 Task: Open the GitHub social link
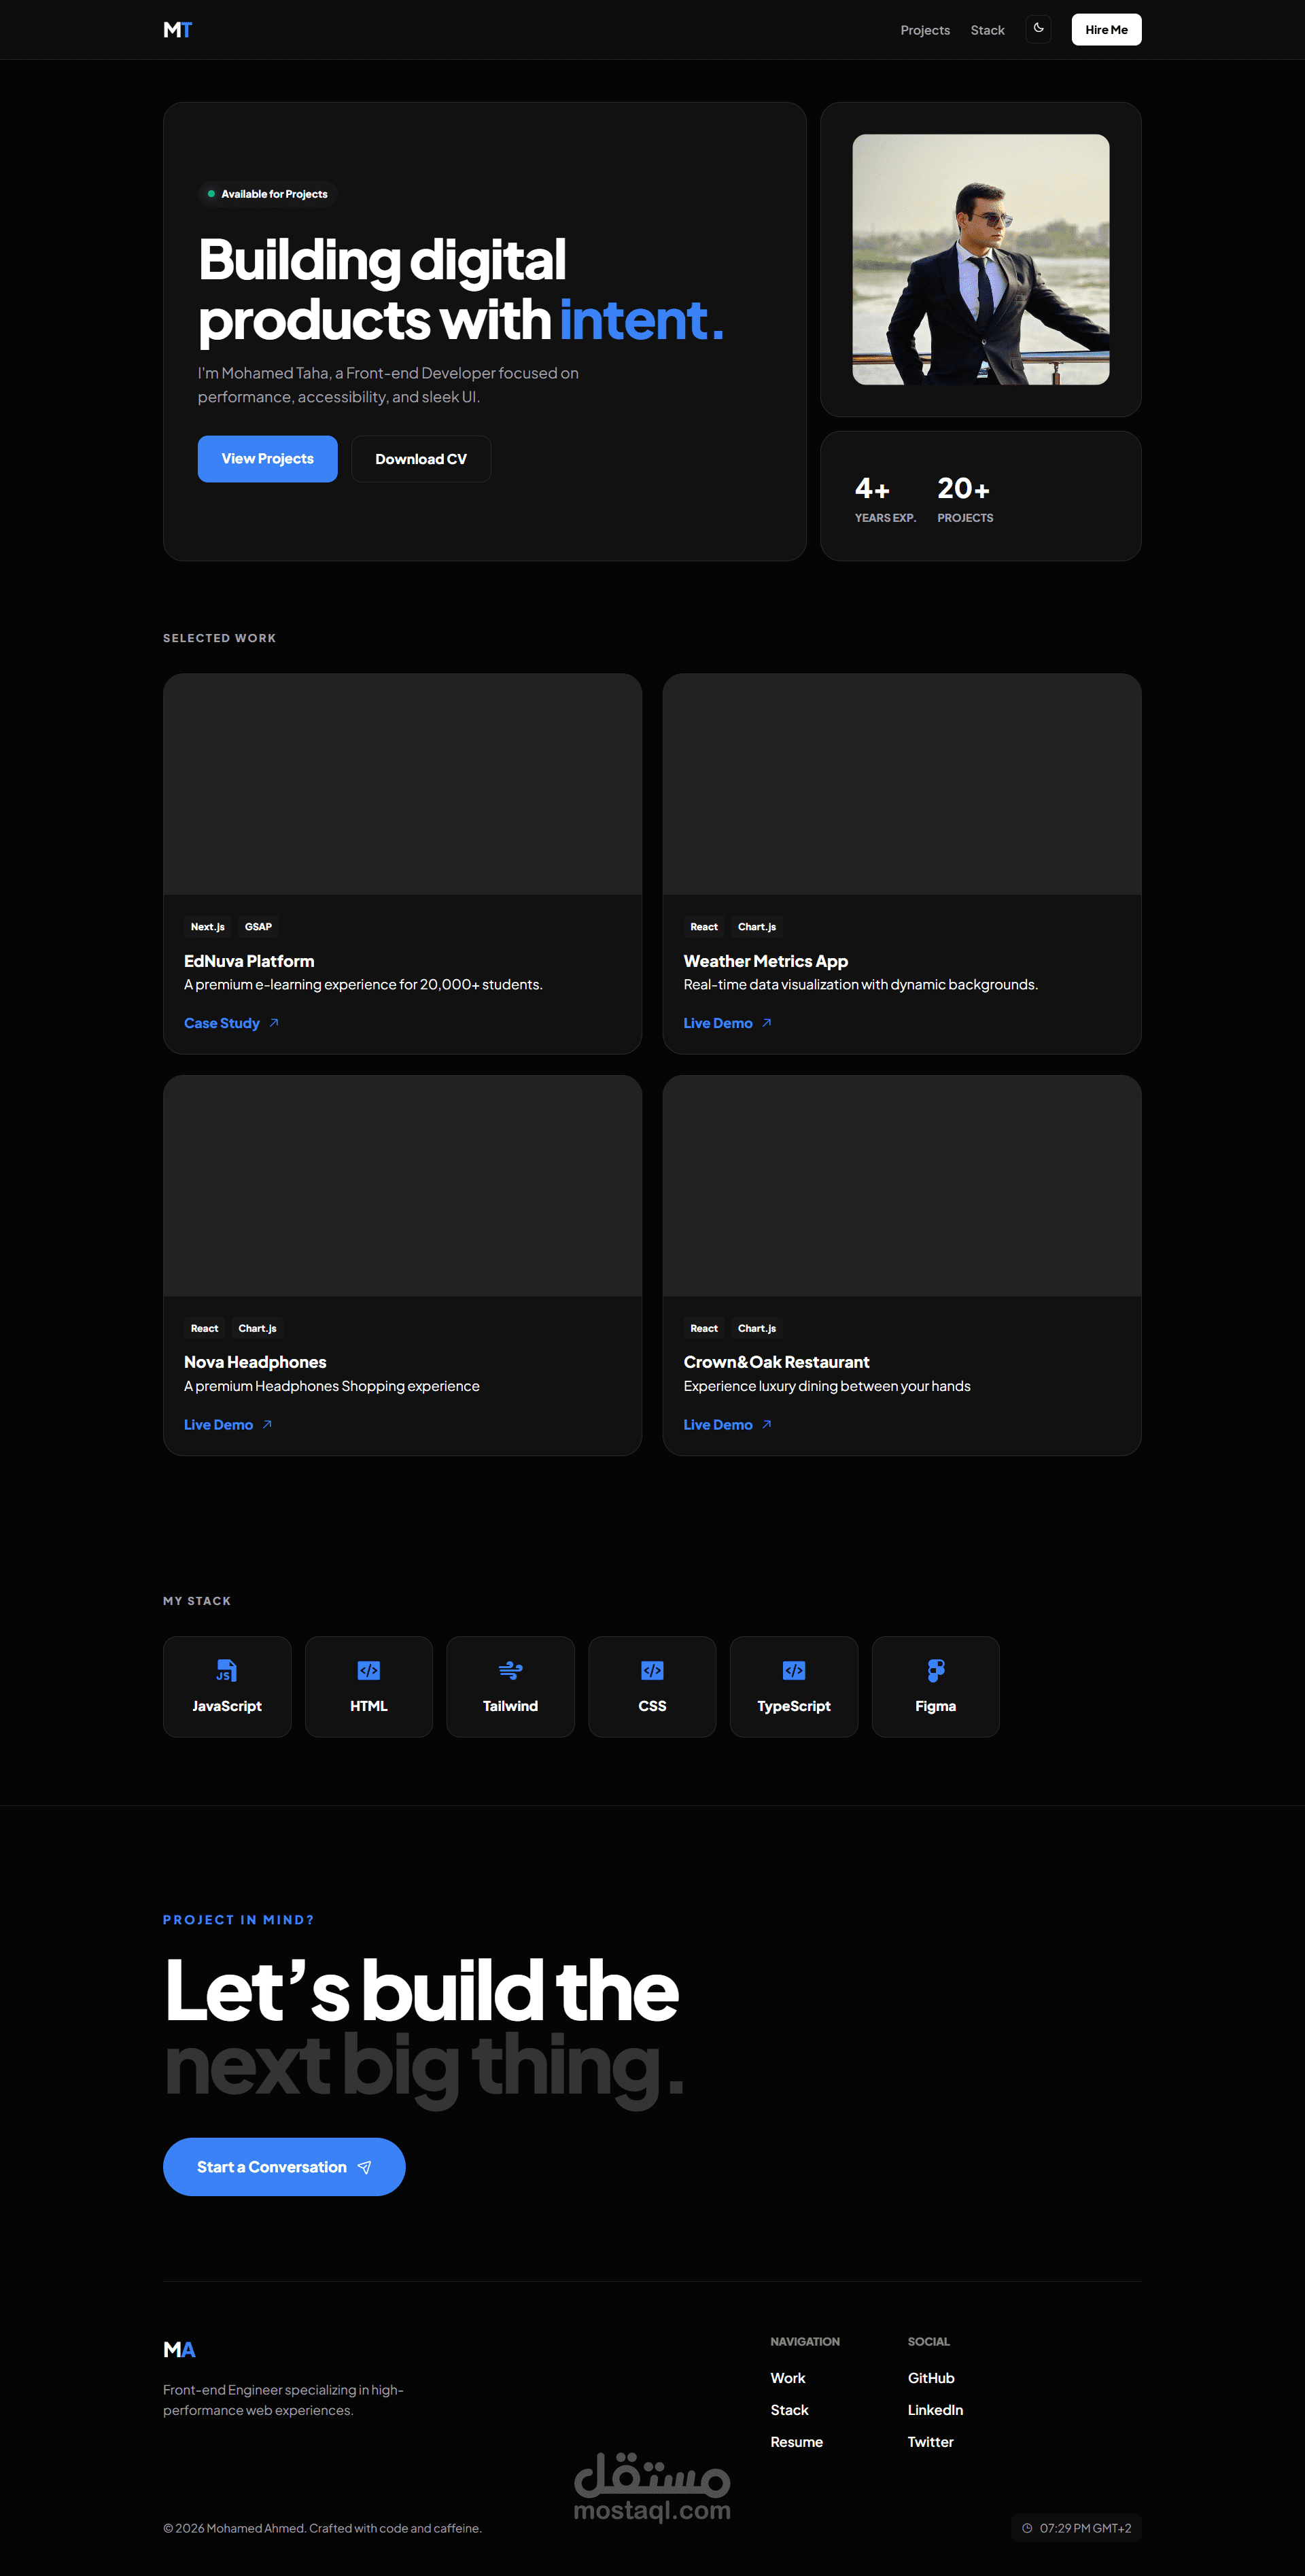tap(931, 2378)
